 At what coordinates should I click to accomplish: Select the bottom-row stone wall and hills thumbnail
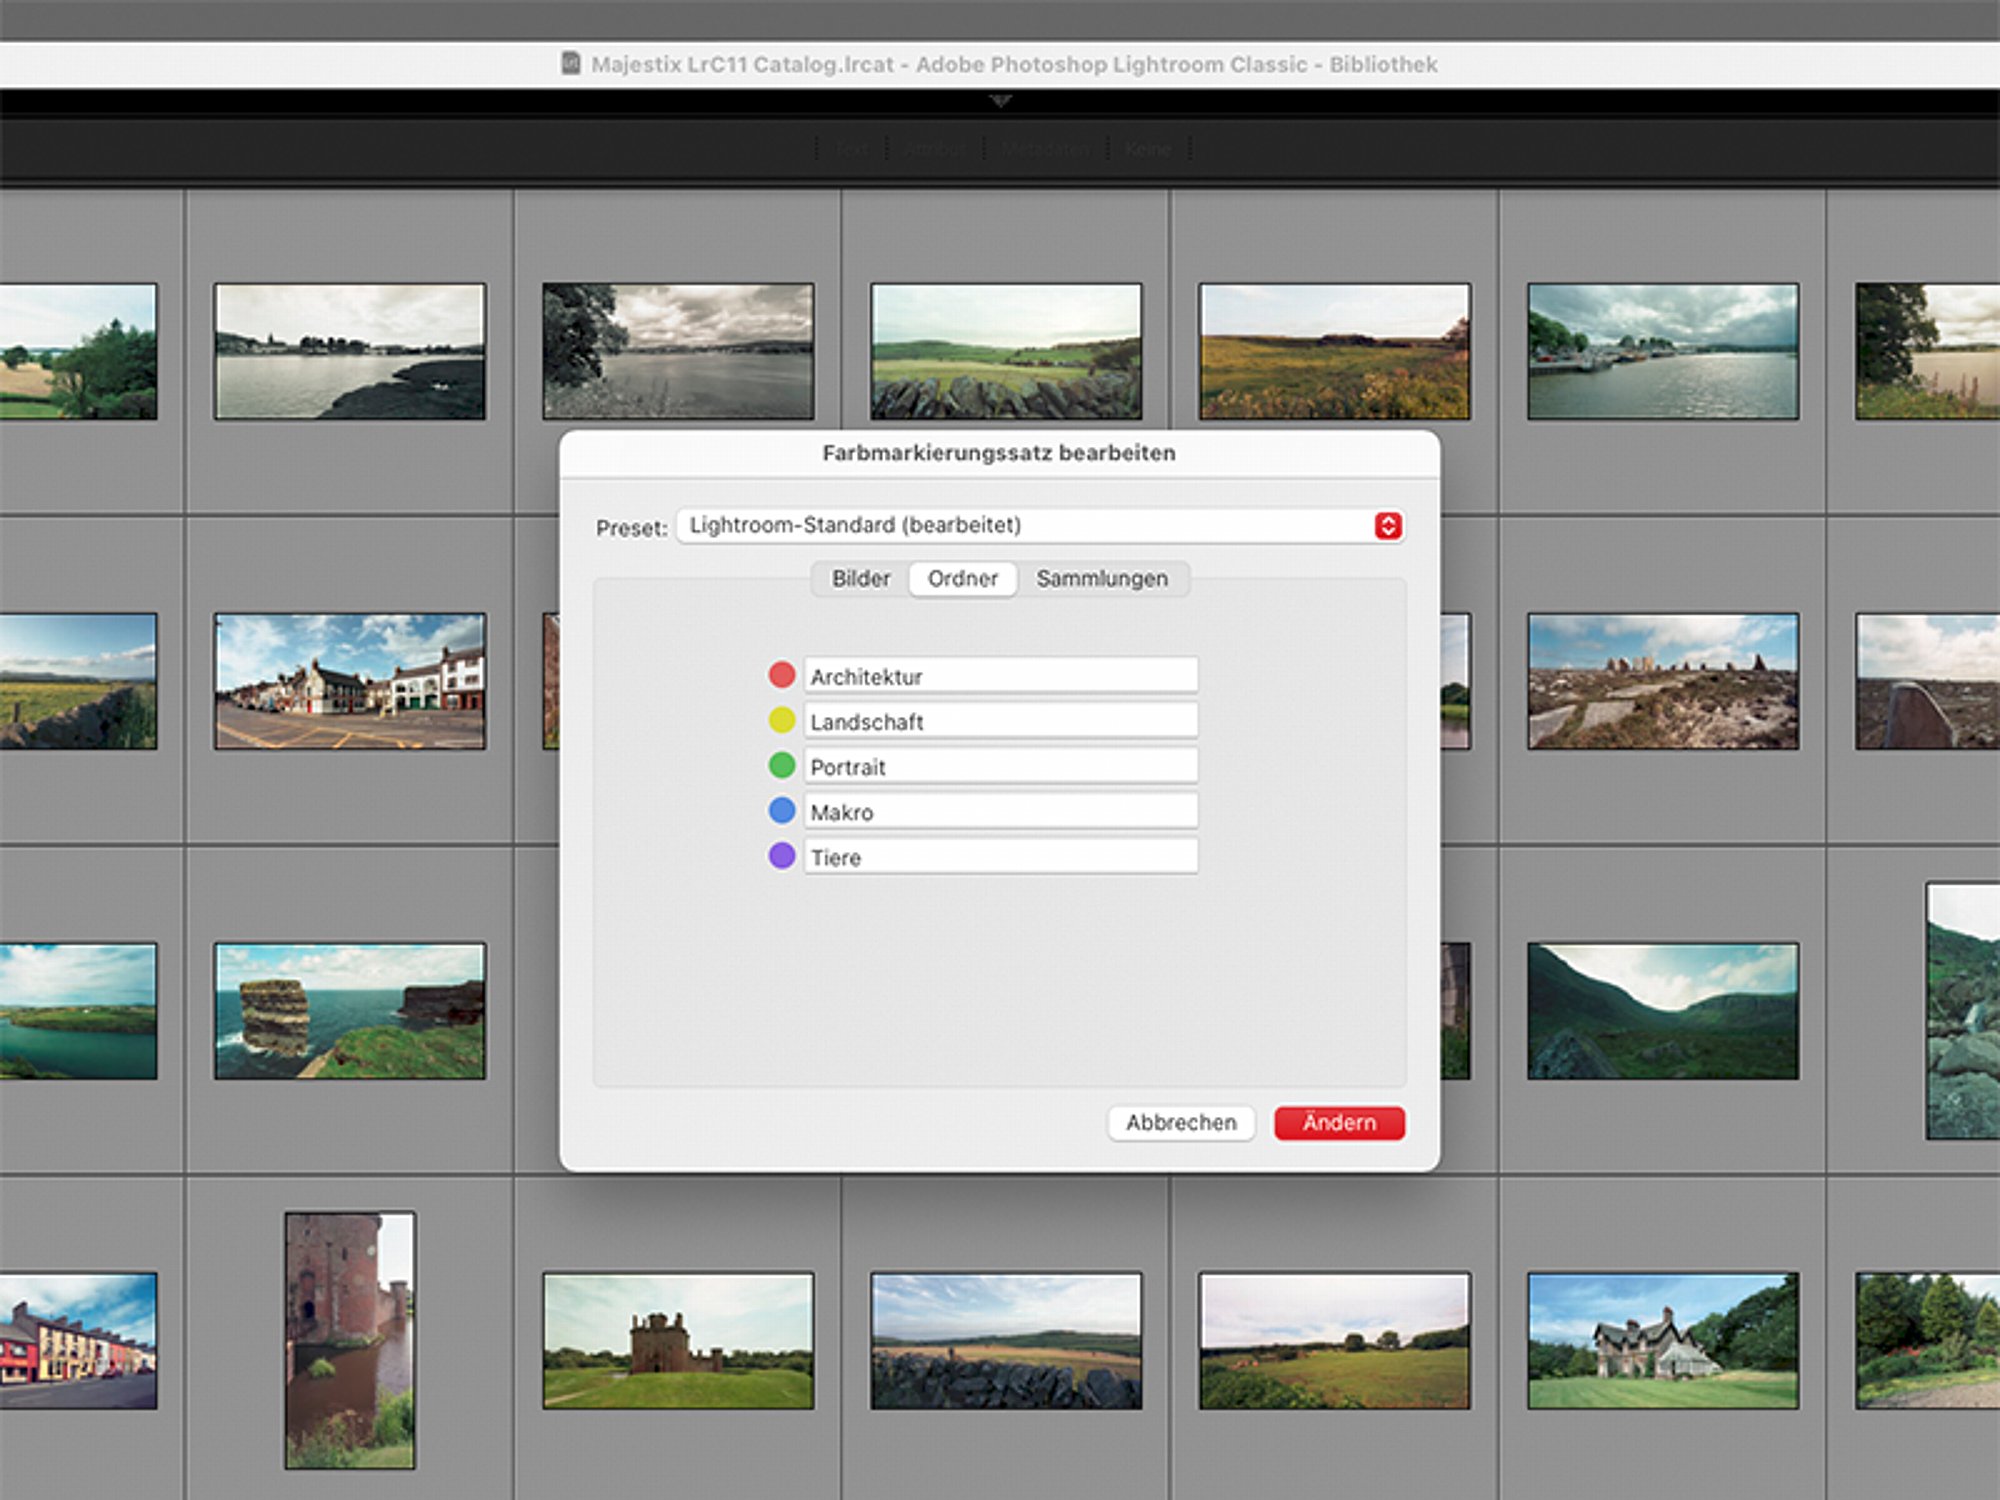pos(1006,1341)
